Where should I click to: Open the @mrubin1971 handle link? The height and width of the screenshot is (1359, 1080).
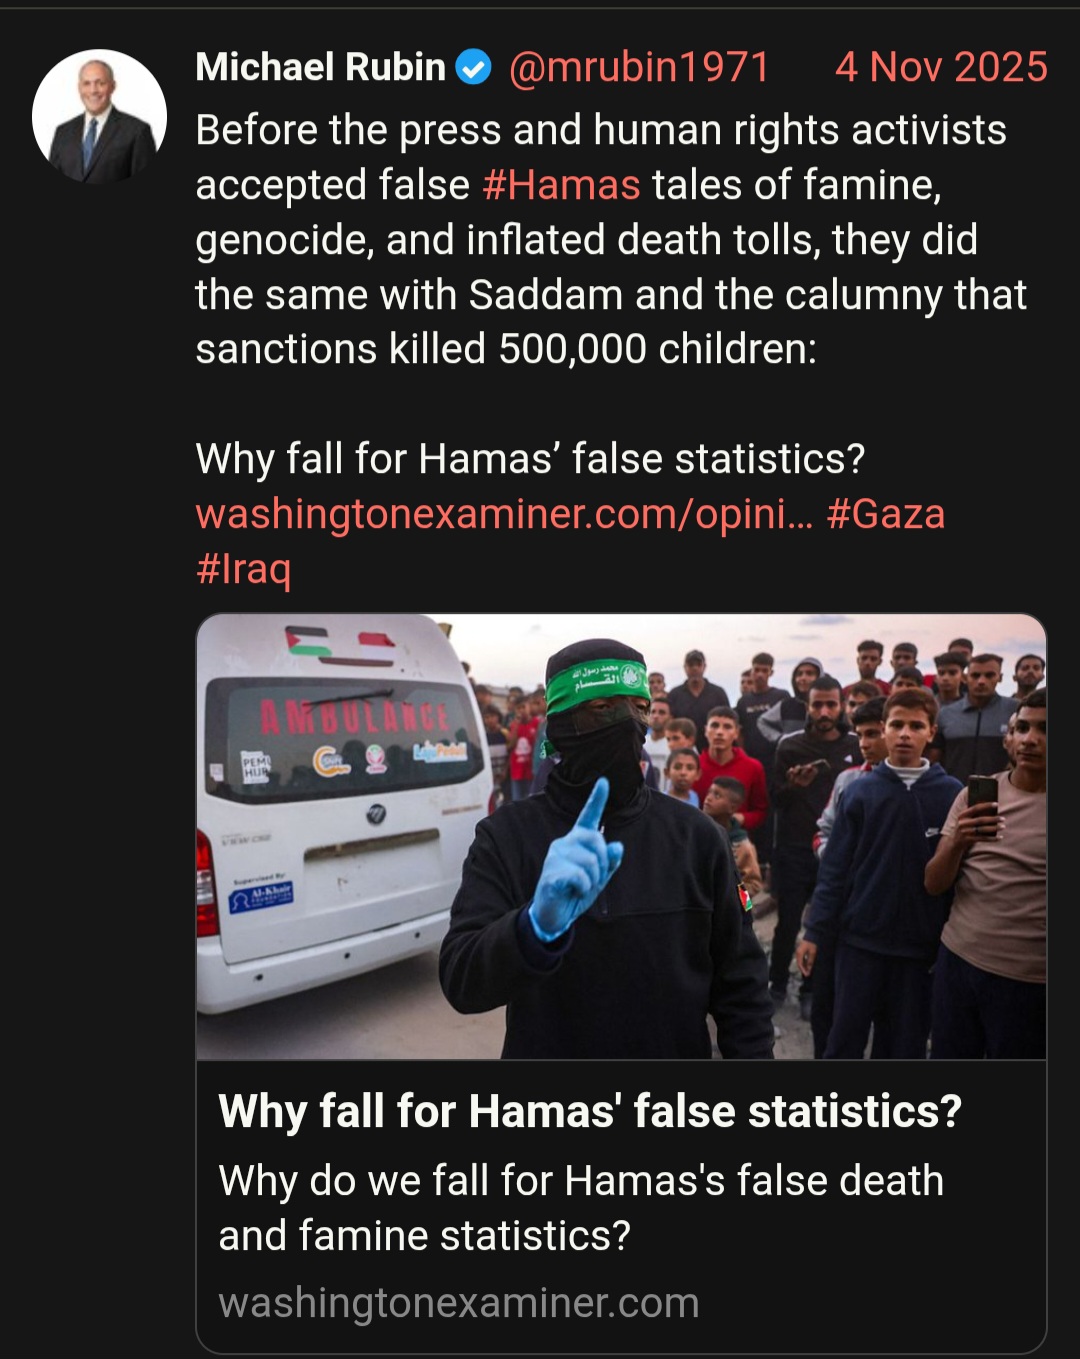click(639, 67)
